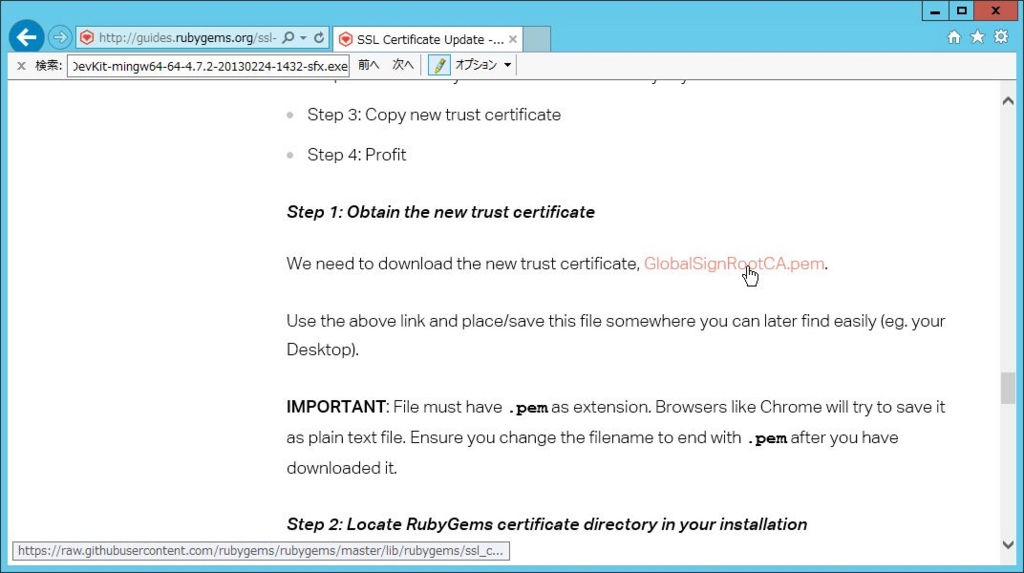
Task: Open Favorites with the star icon
Action: click(x=977, y=37)
